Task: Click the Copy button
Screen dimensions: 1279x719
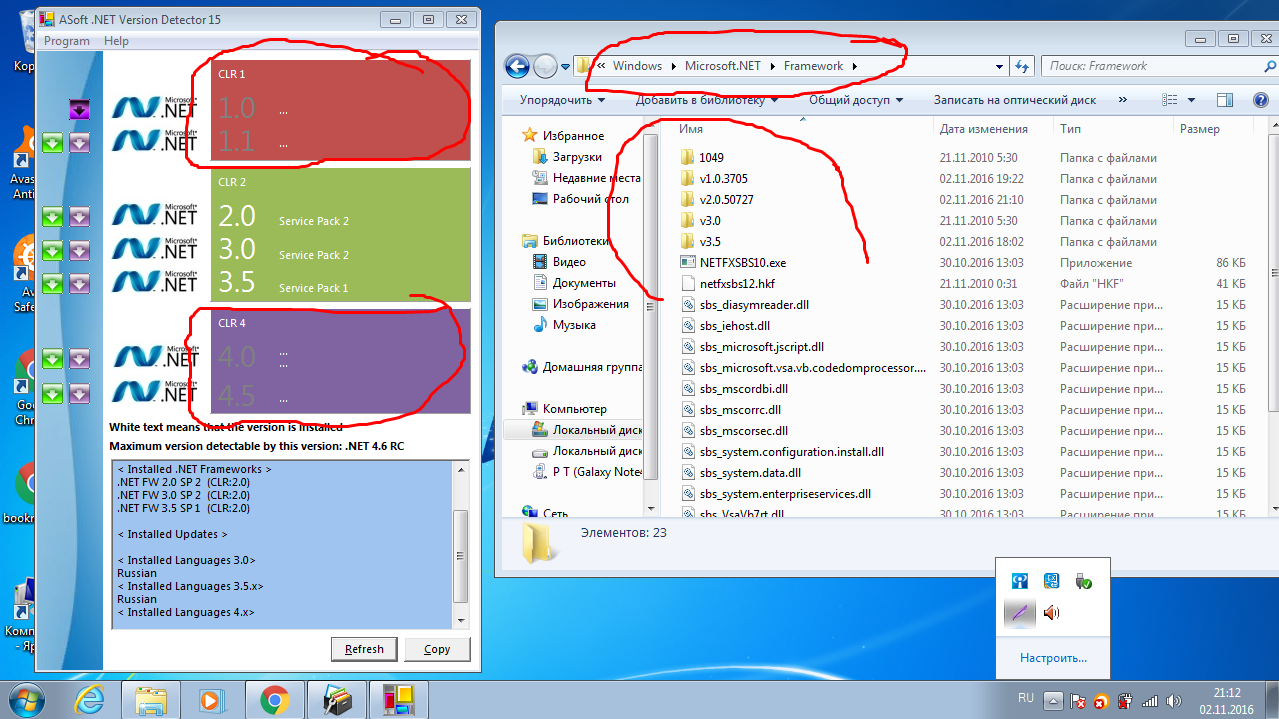Action: [437, 649]
